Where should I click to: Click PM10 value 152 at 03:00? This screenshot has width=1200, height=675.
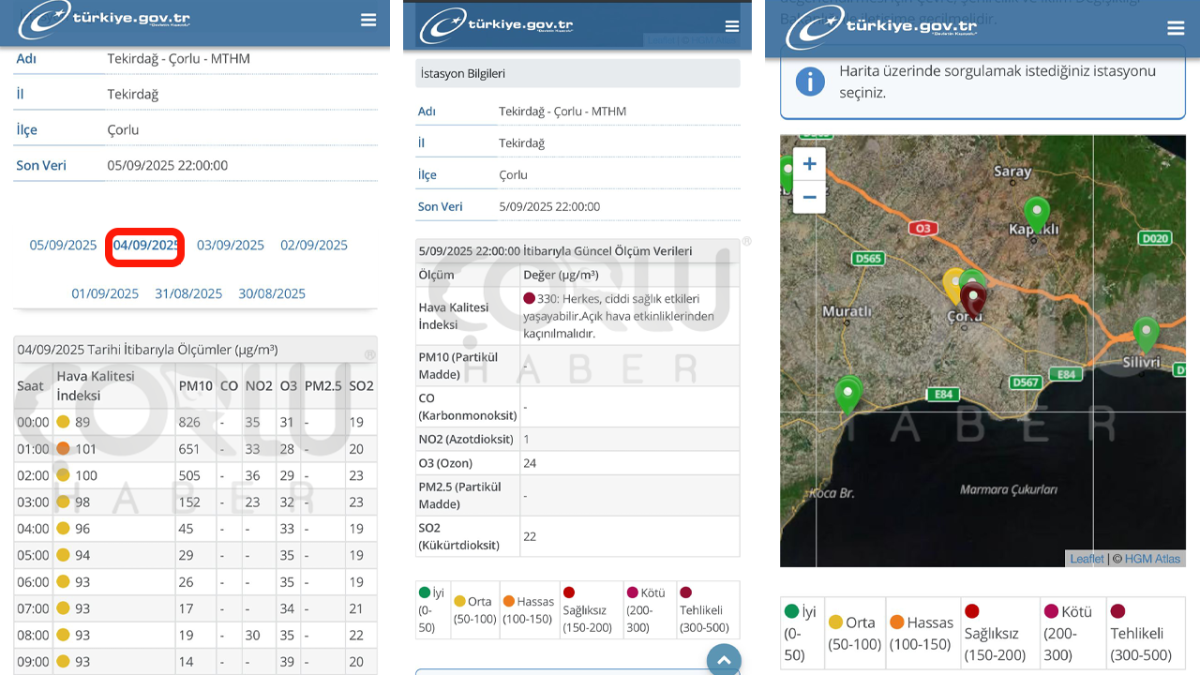pos(190,502)
